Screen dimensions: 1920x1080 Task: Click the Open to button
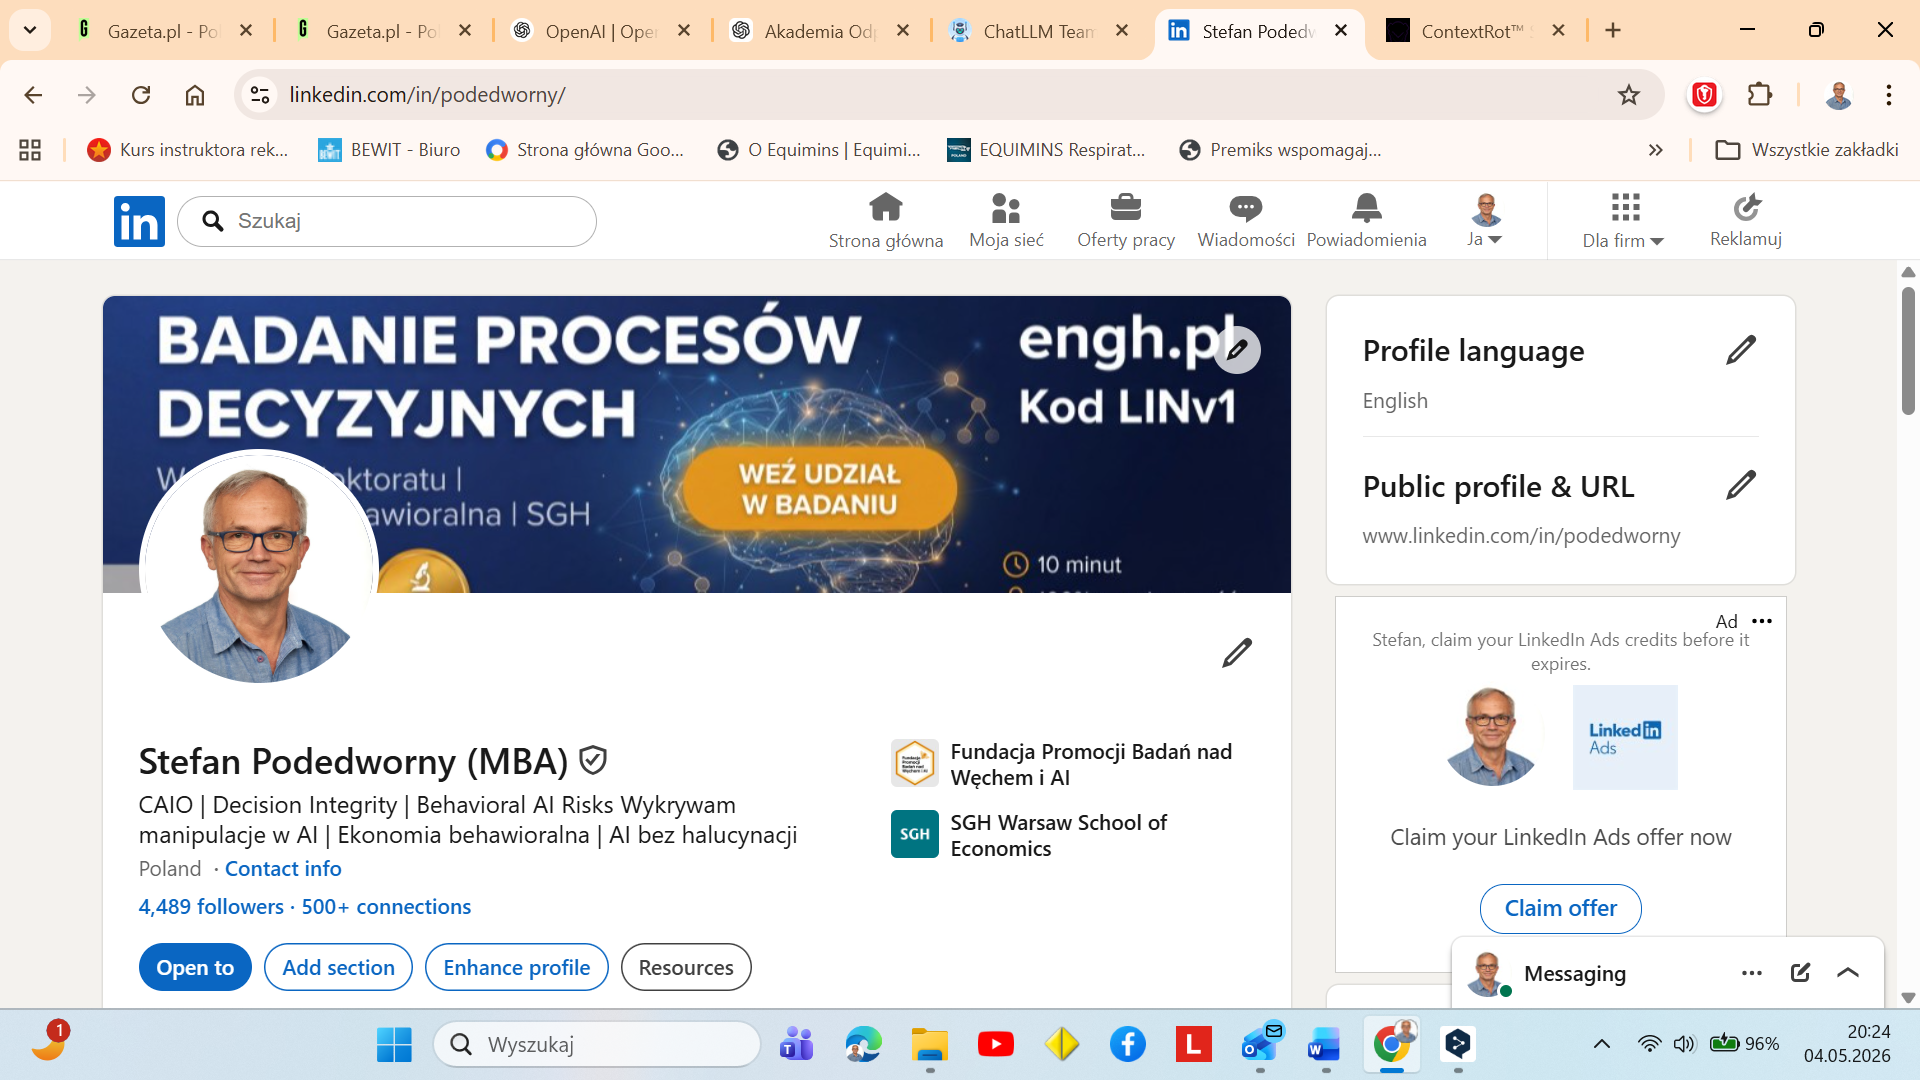(x=195, y=967)
